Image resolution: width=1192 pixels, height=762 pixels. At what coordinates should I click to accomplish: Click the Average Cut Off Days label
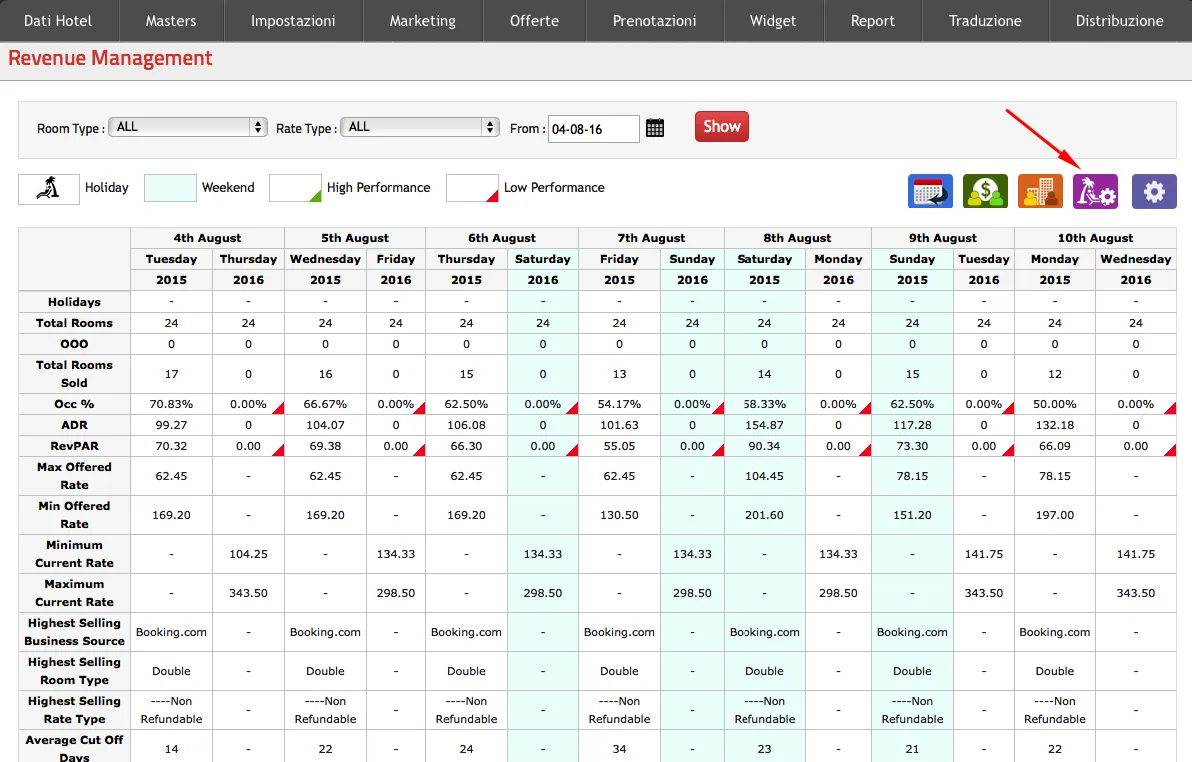[74, 748]
